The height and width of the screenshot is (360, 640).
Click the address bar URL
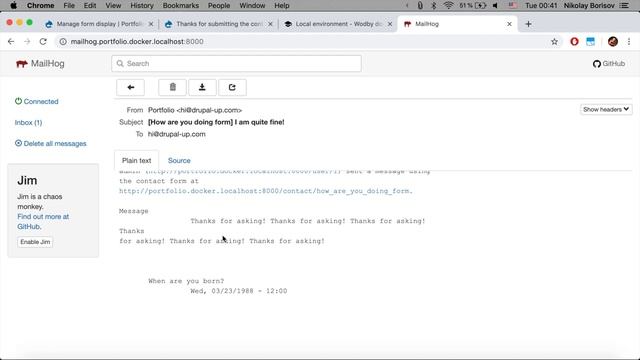137,42
